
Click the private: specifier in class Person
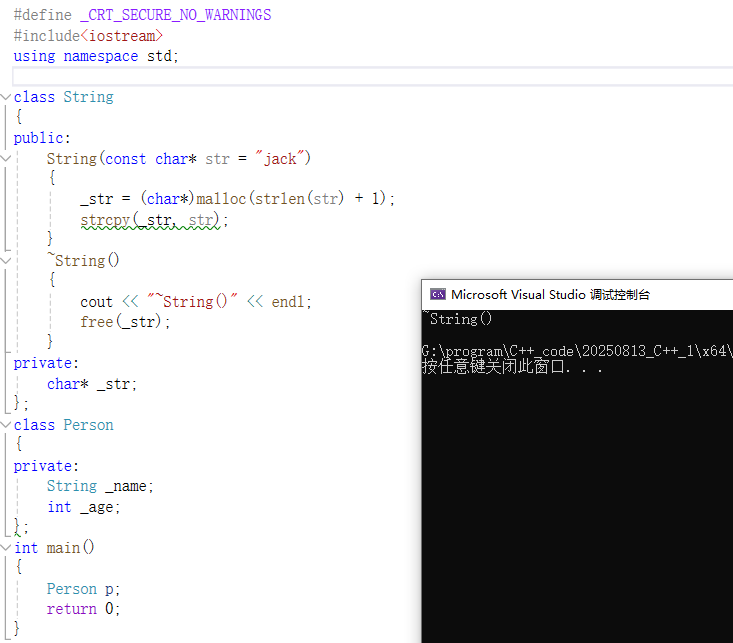(46, 466)
